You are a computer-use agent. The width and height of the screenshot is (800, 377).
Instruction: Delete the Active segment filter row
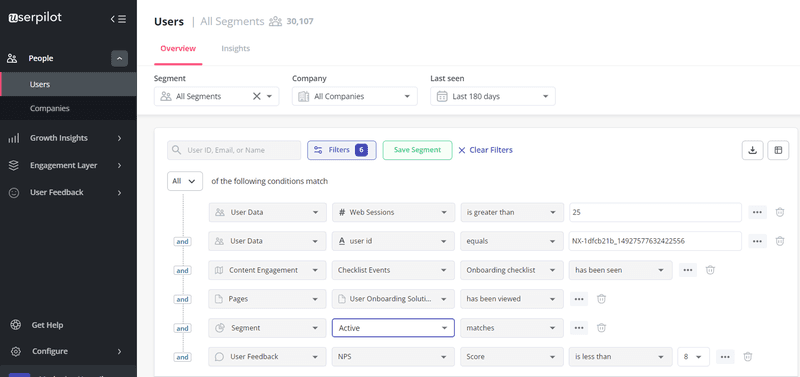point(602,328)
